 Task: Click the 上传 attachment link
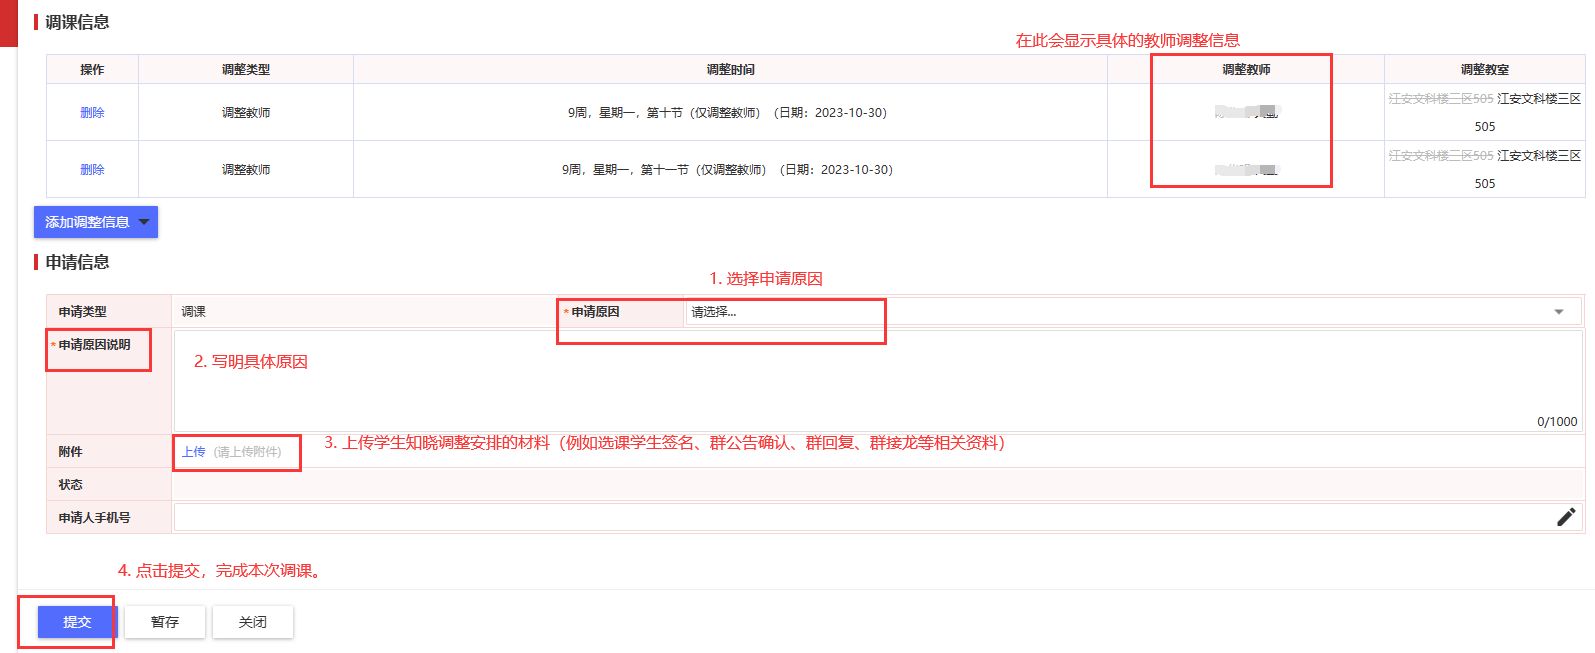pos(194,452)
